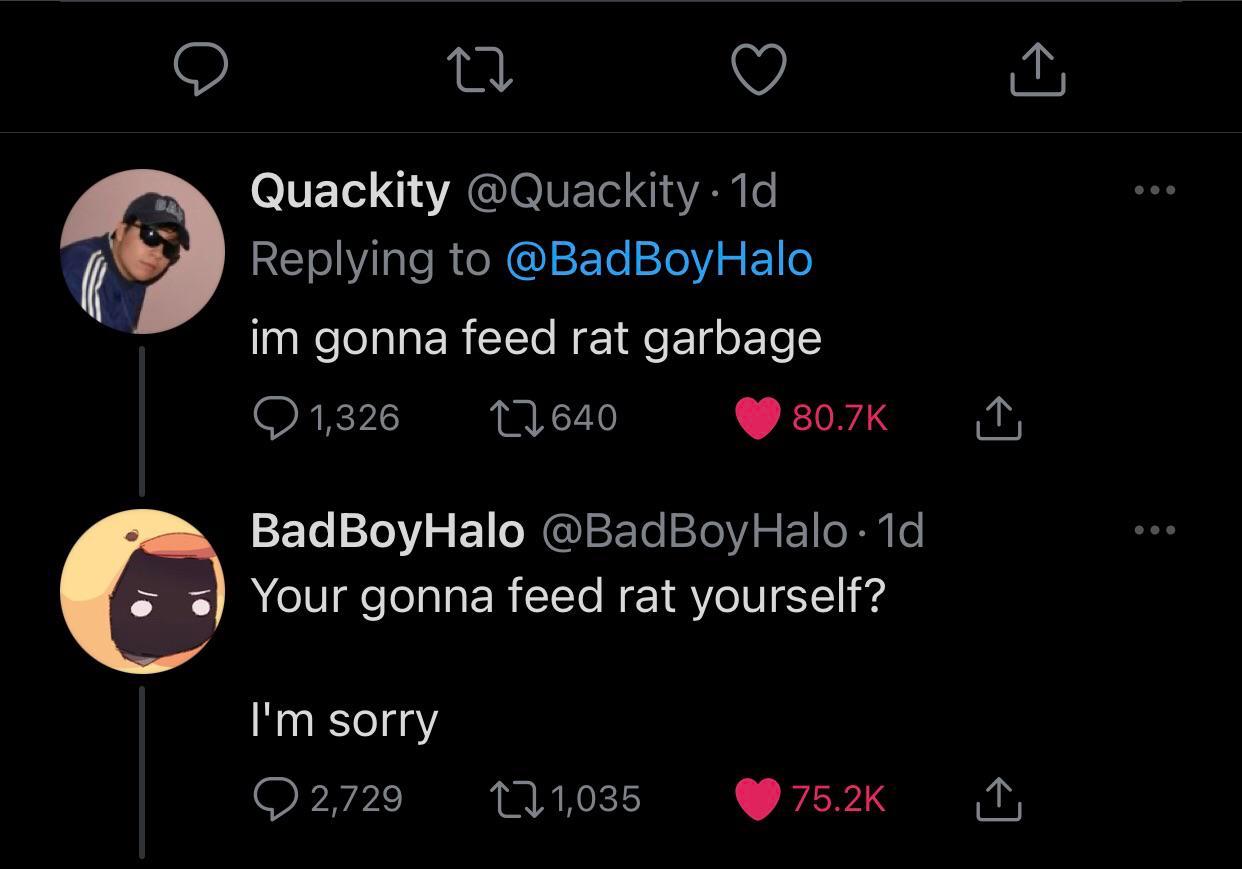Unlike Quackity's tweet with 80.7K likes
Viewport: 1242px width, 869px height.
758,418
